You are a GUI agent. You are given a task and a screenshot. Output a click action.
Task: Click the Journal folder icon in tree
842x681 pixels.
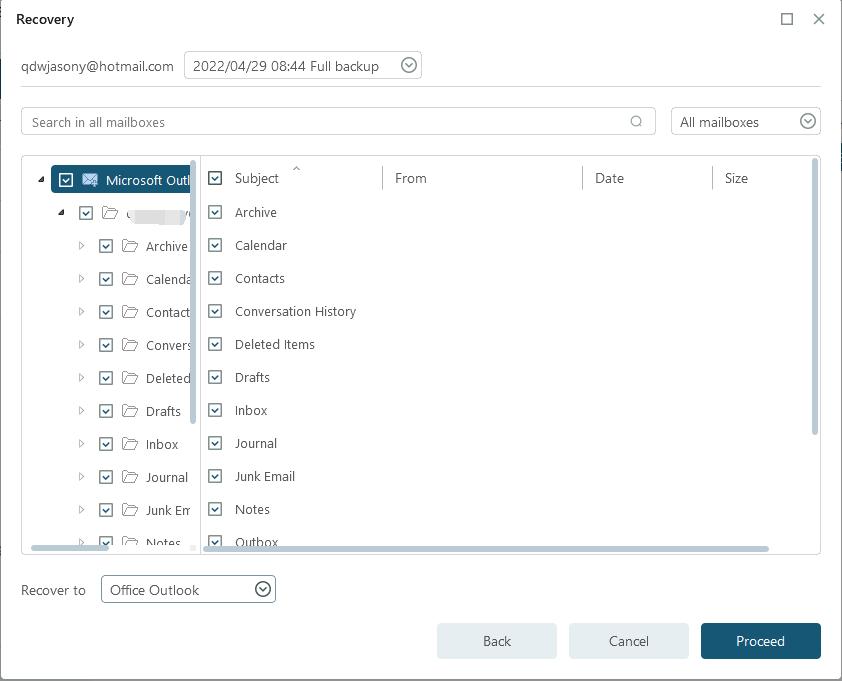click(129, 477)
